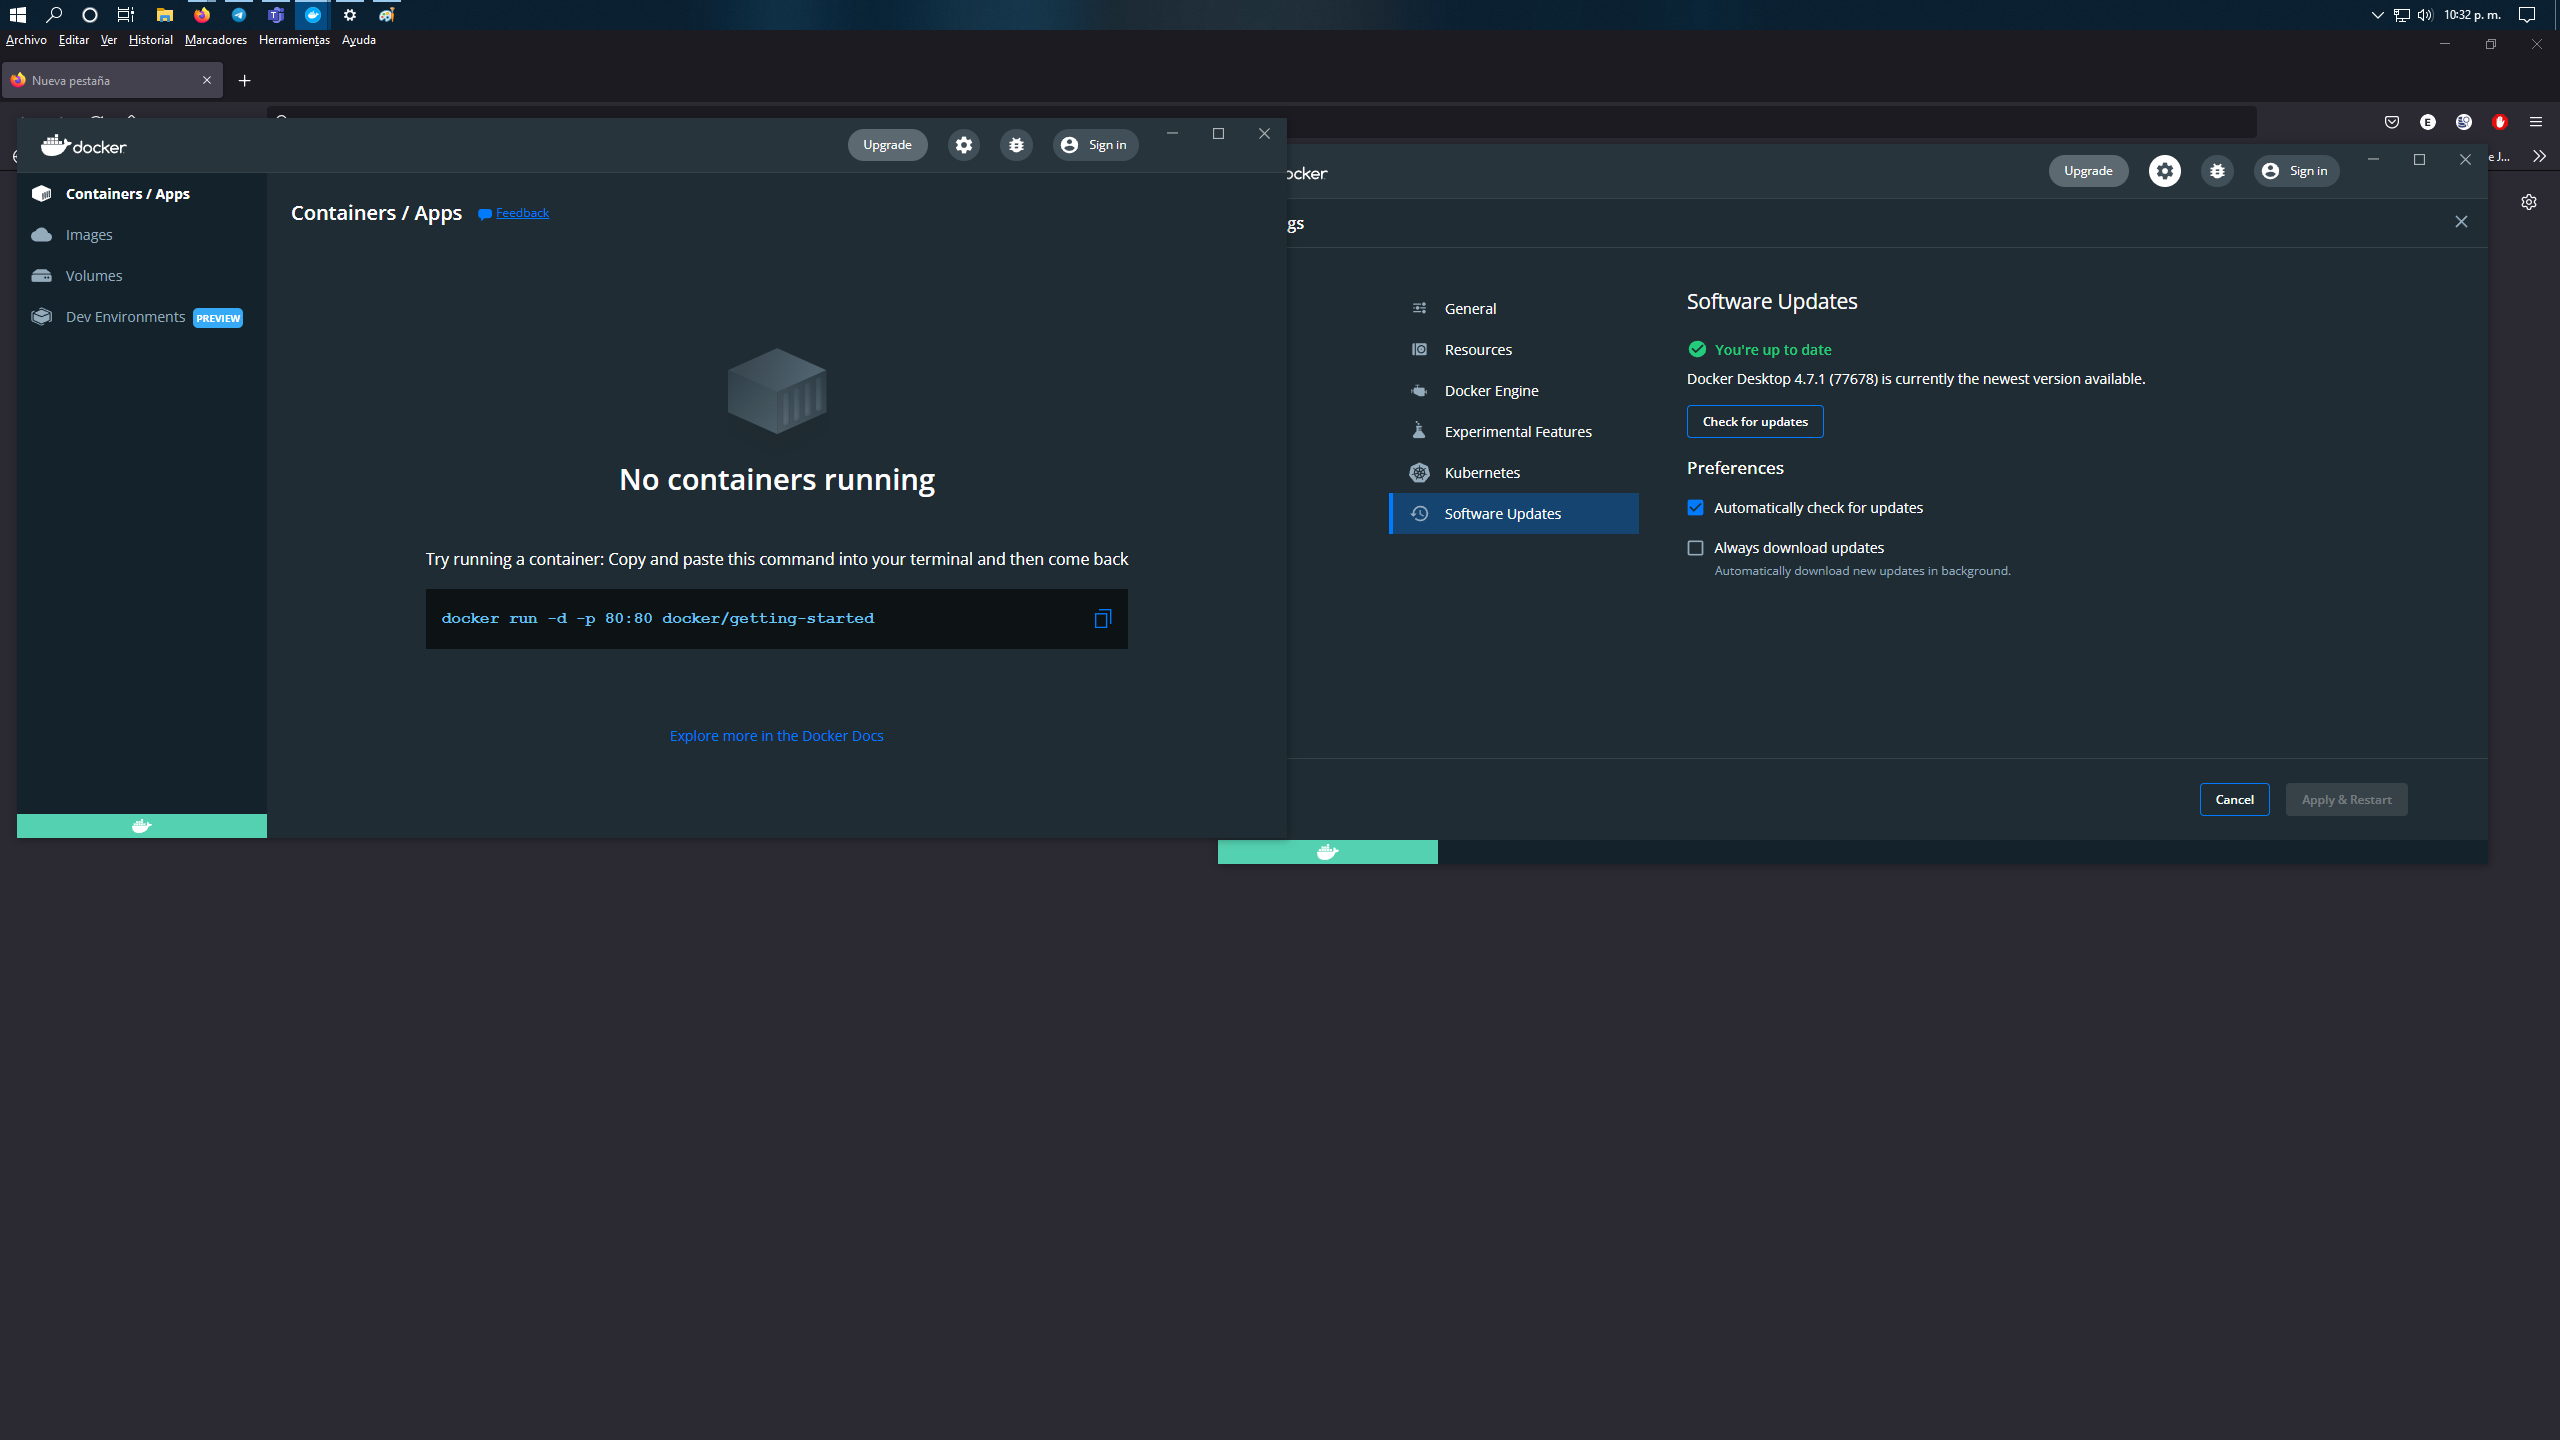Open General settings section

(x=1514, y=309)
